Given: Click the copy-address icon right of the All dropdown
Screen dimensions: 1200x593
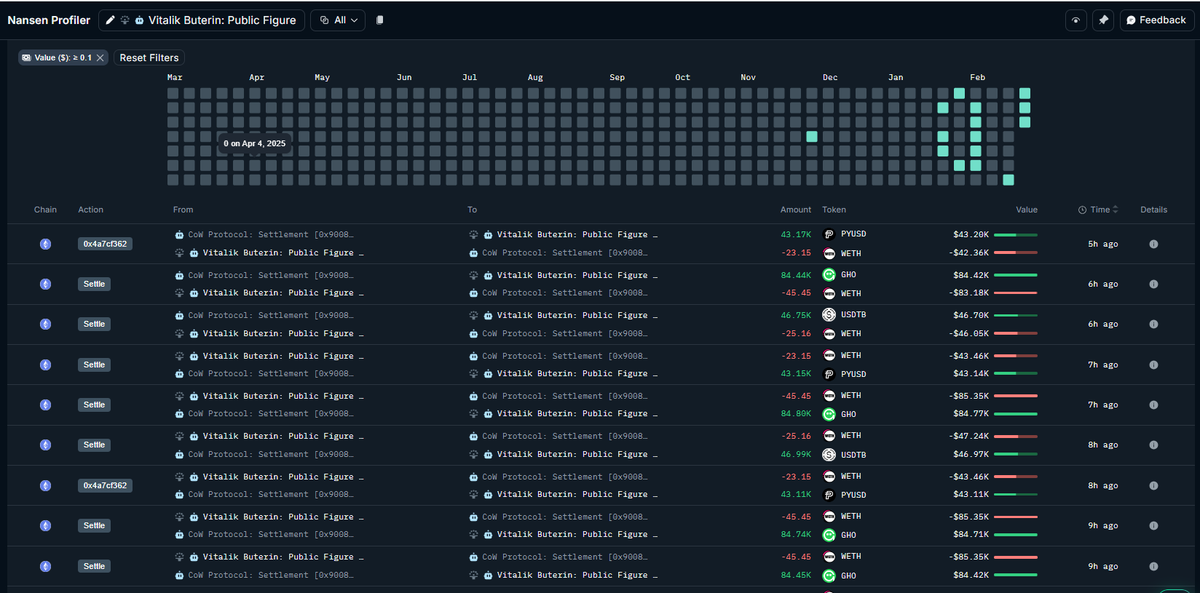Looking at the screenshot, I should (380, 19).
